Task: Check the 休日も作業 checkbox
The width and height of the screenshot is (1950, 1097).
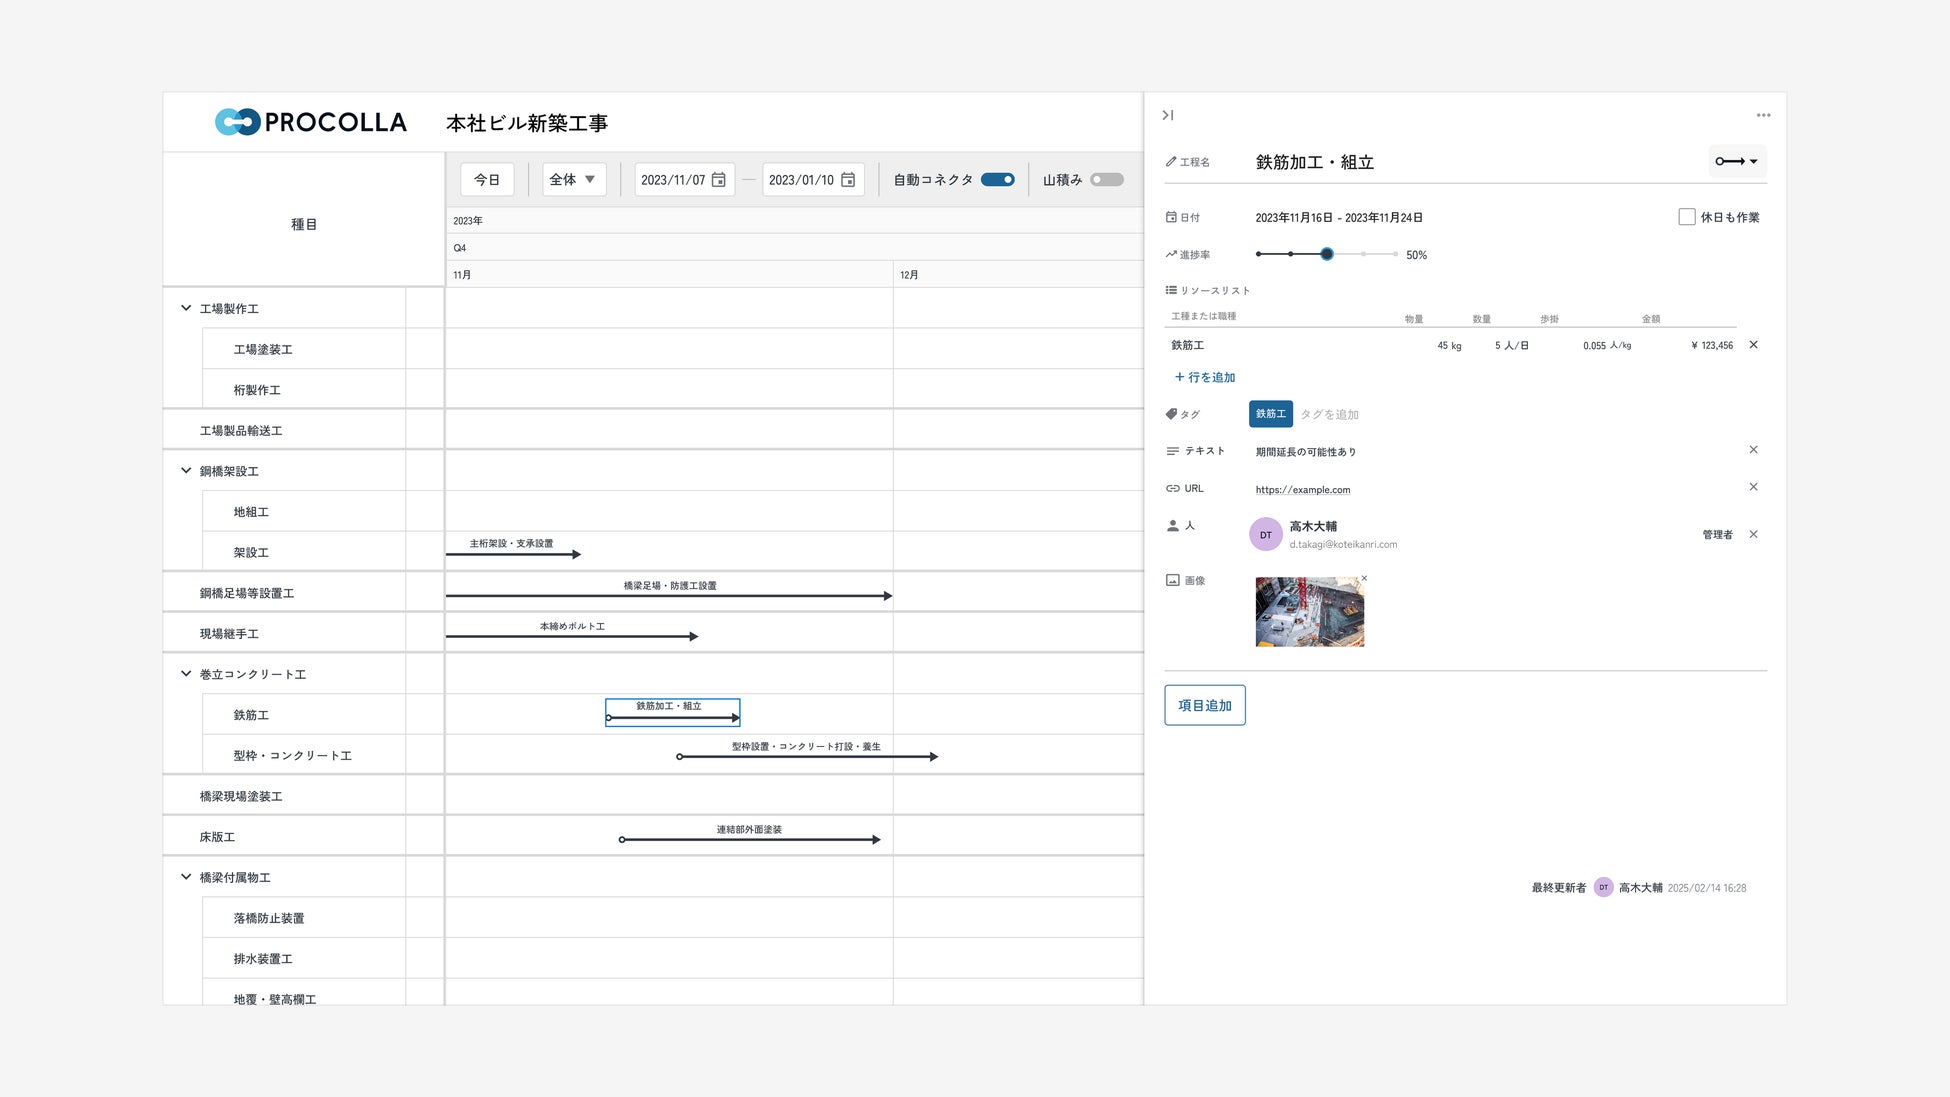Action: point(1687,217)
